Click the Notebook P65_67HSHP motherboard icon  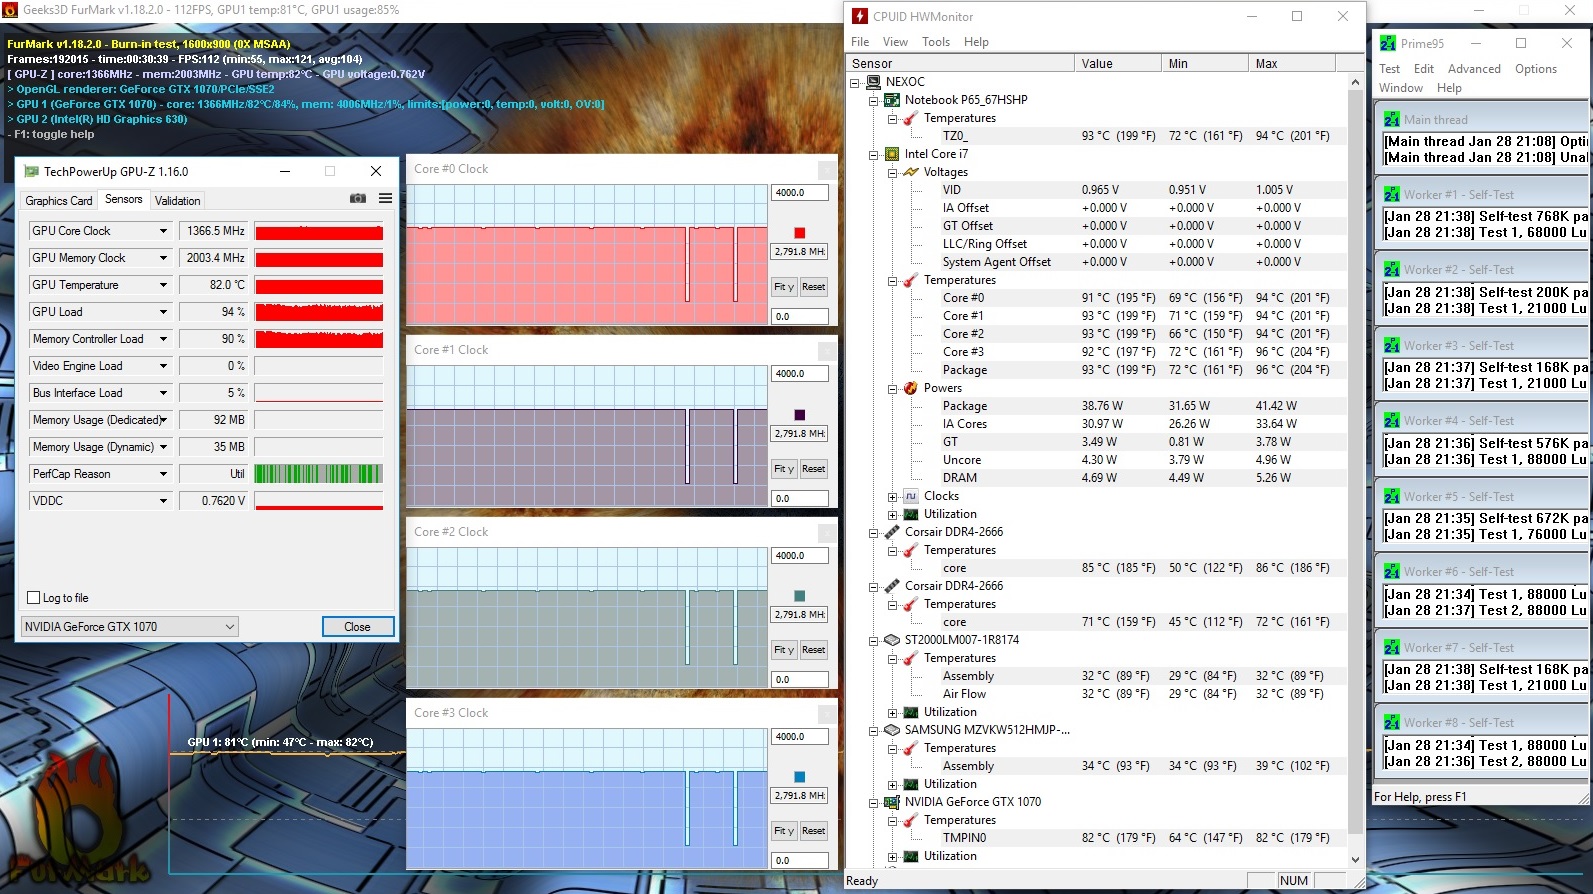point(892,100)
